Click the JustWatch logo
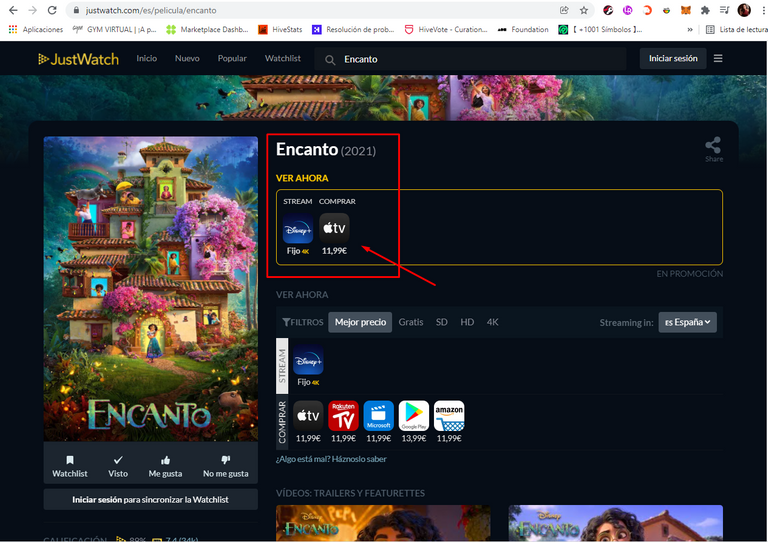This screenshot has height=542, width=768. [x=78, y=59]
